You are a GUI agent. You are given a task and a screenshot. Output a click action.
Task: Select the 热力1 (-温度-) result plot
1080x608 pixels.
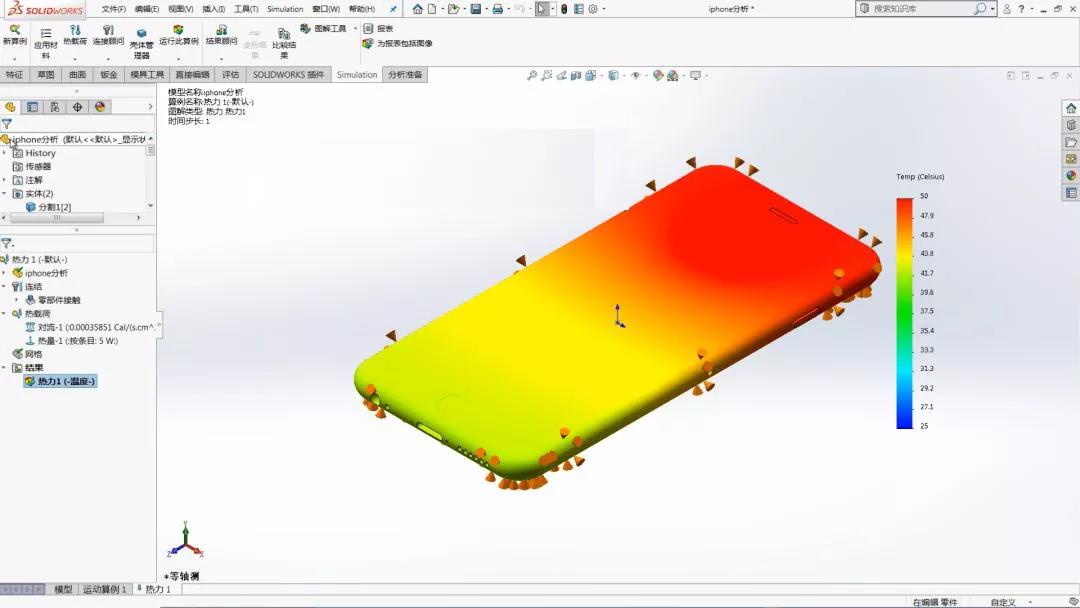[x=61, y=381]
